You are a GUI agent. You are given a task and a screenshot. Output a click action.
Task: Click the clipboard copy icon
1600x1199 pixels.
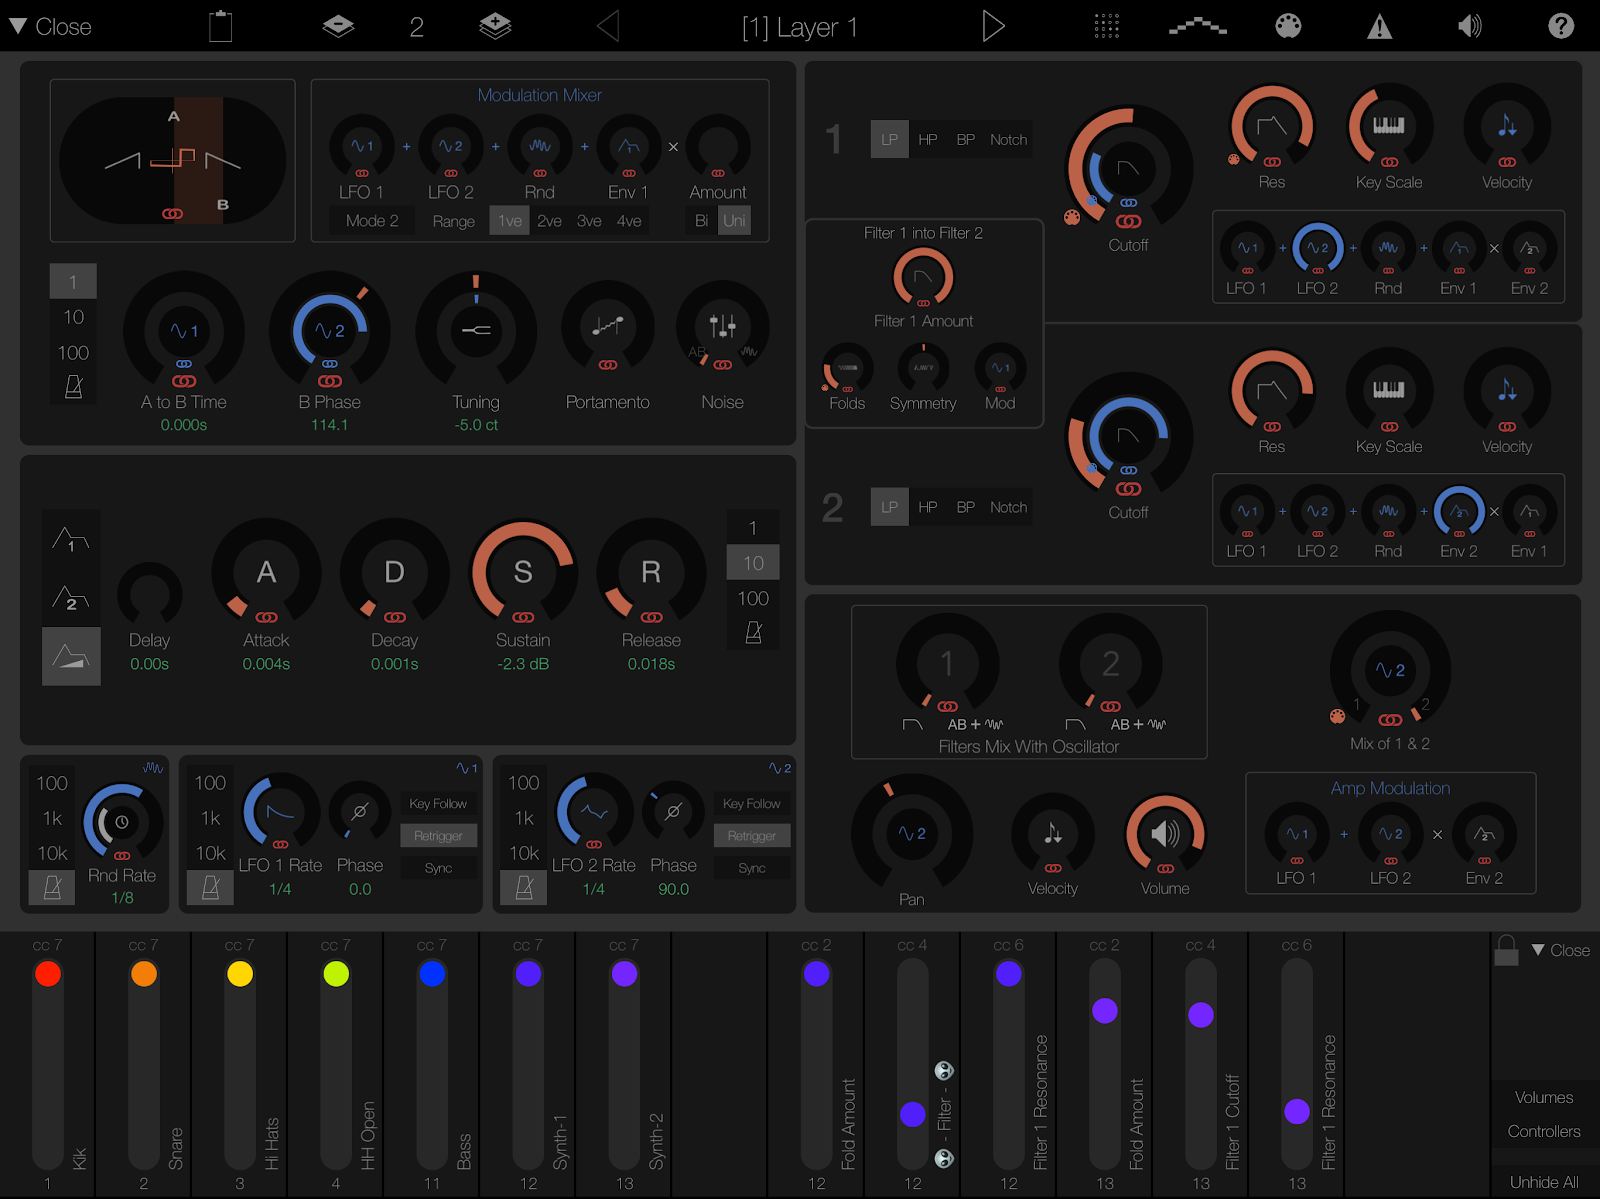tap(220, 27)
